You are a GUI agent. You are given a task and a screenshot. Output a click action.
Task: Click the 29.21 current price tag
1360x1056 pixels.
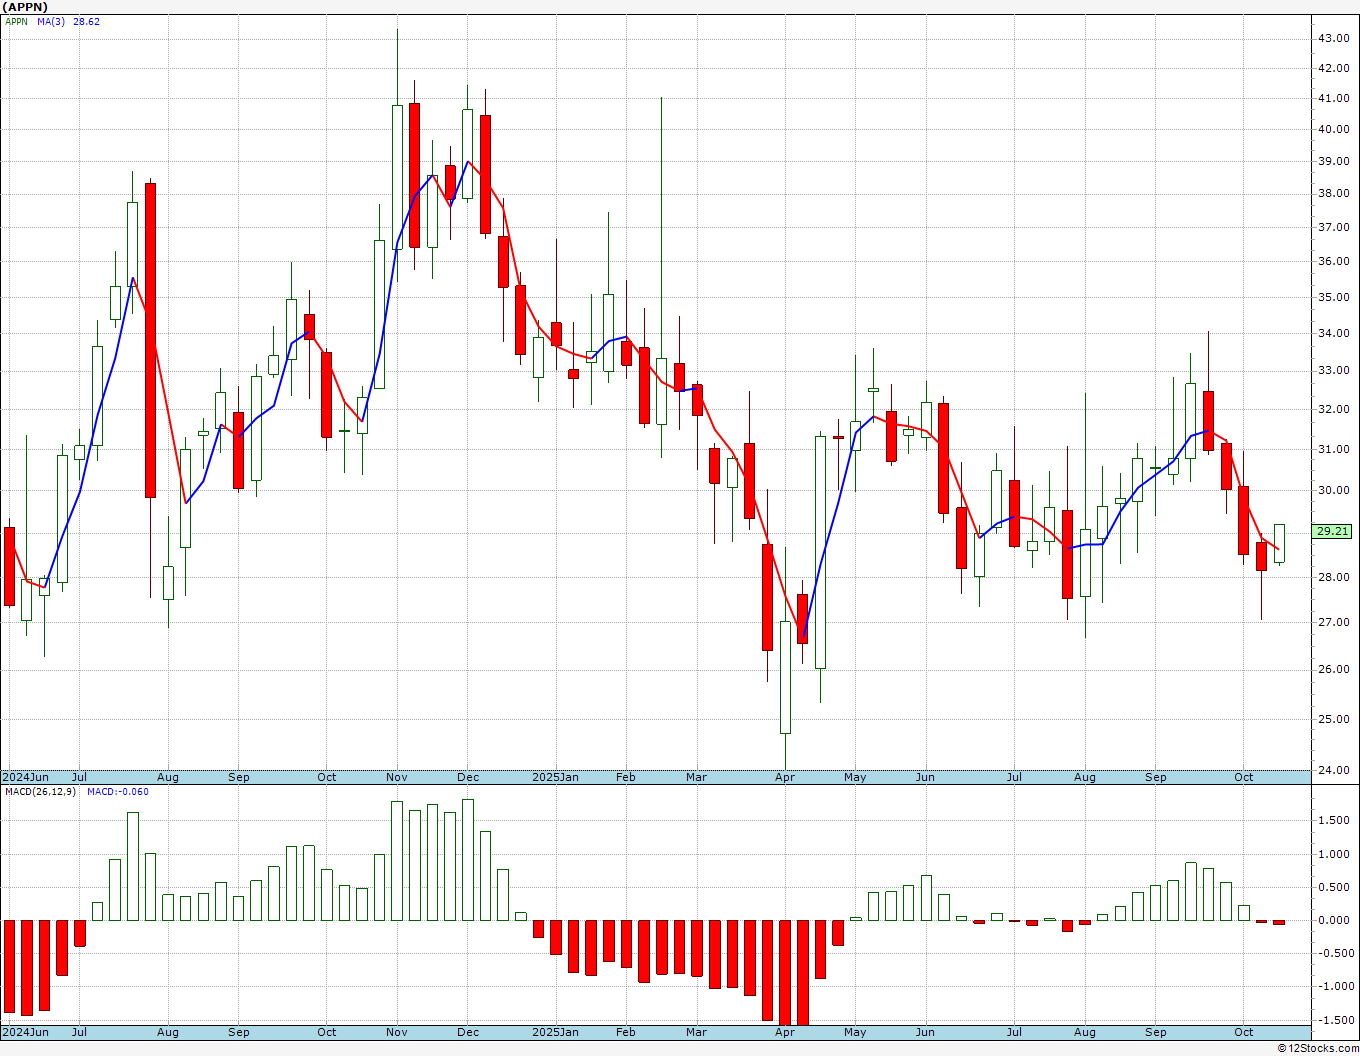click(1333, 531)
